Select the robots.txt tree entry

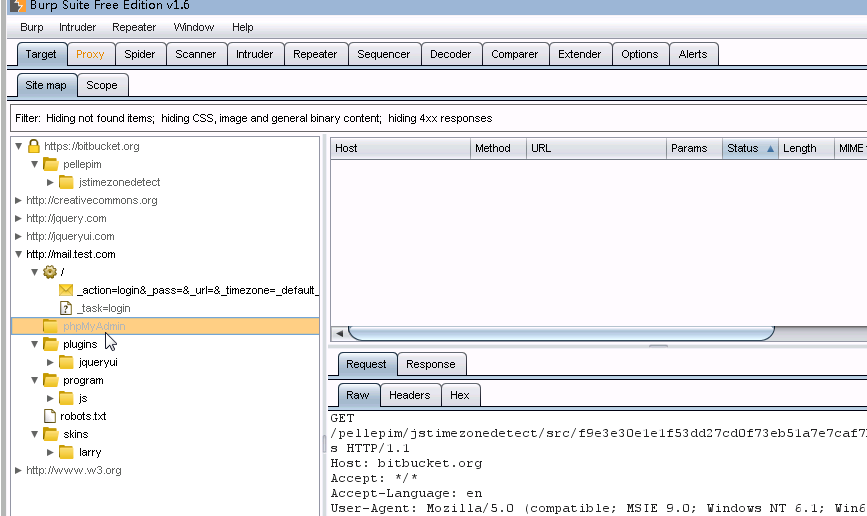[x=83, y=416]
